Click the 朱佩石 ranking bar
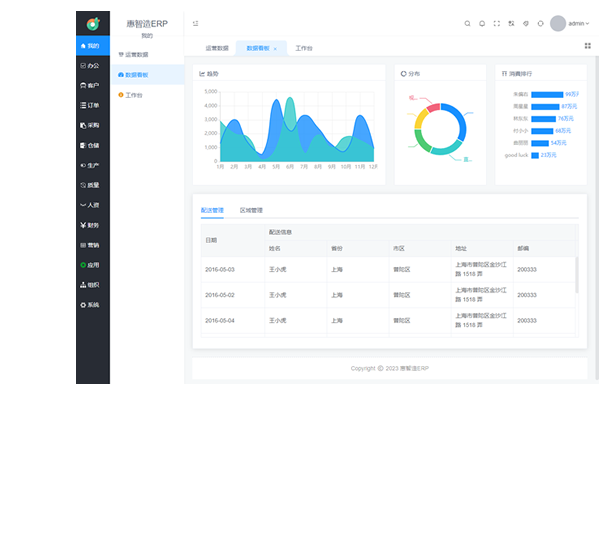This screenshot has width=614, height=534. (547, 94)
